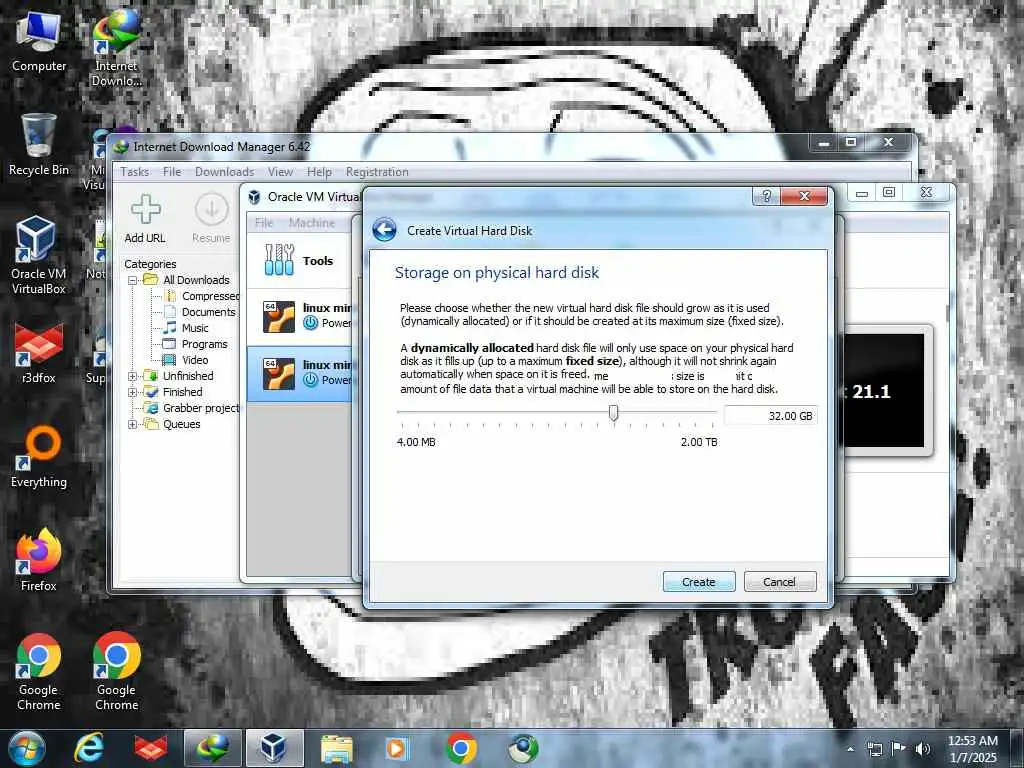Click the Action Center flag tray icon

(x=899, y=749)
